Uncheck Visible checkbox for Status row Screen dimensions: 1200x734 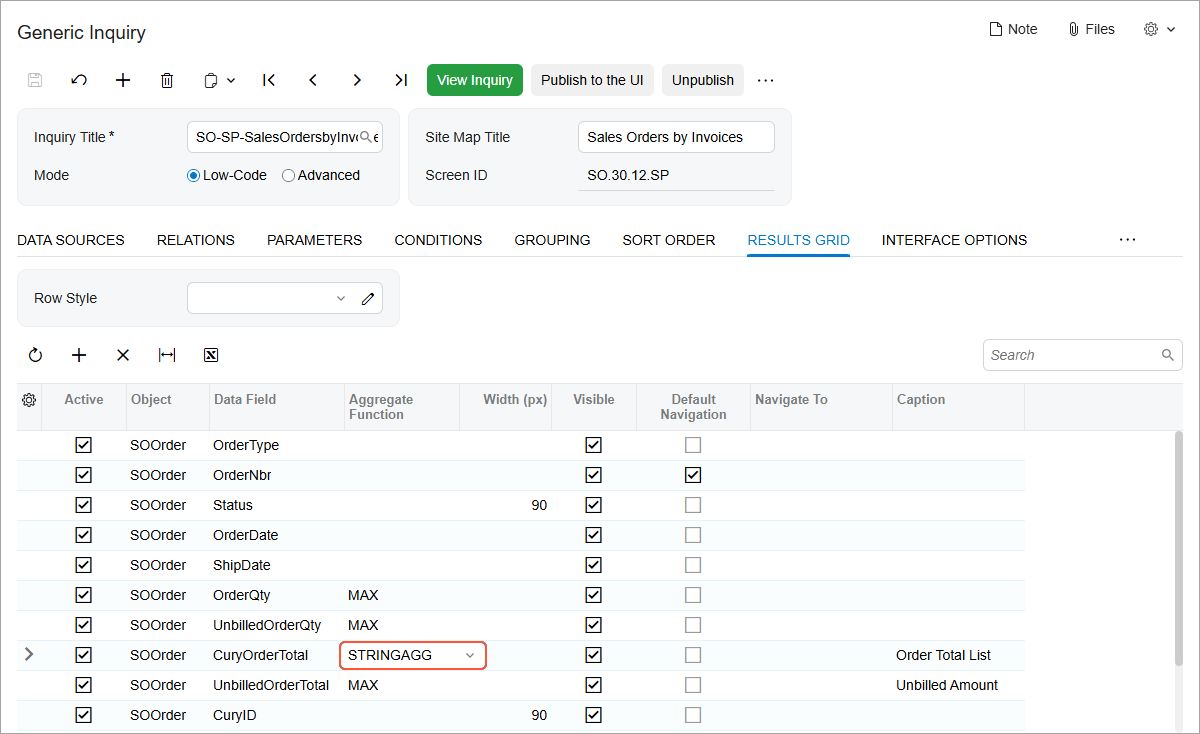[593, 505]
